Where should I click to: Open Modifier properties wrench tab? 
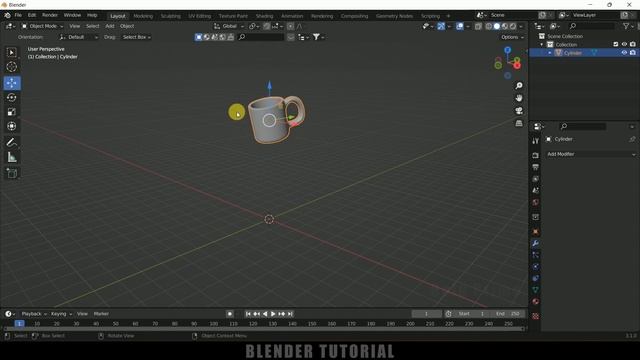(536, 244)
